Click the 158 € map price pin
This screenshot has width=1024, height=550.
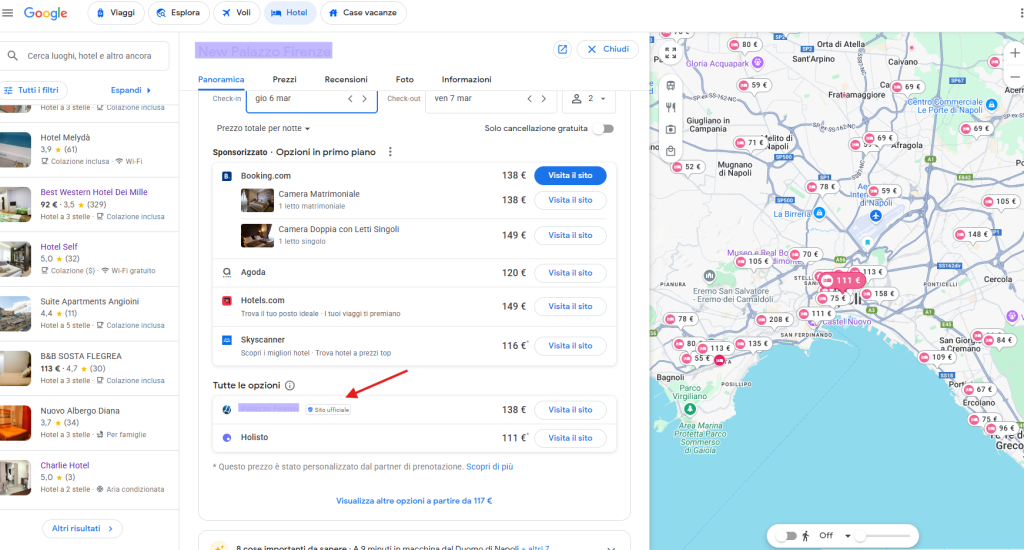pyautogui.click(x=879, y=294)
